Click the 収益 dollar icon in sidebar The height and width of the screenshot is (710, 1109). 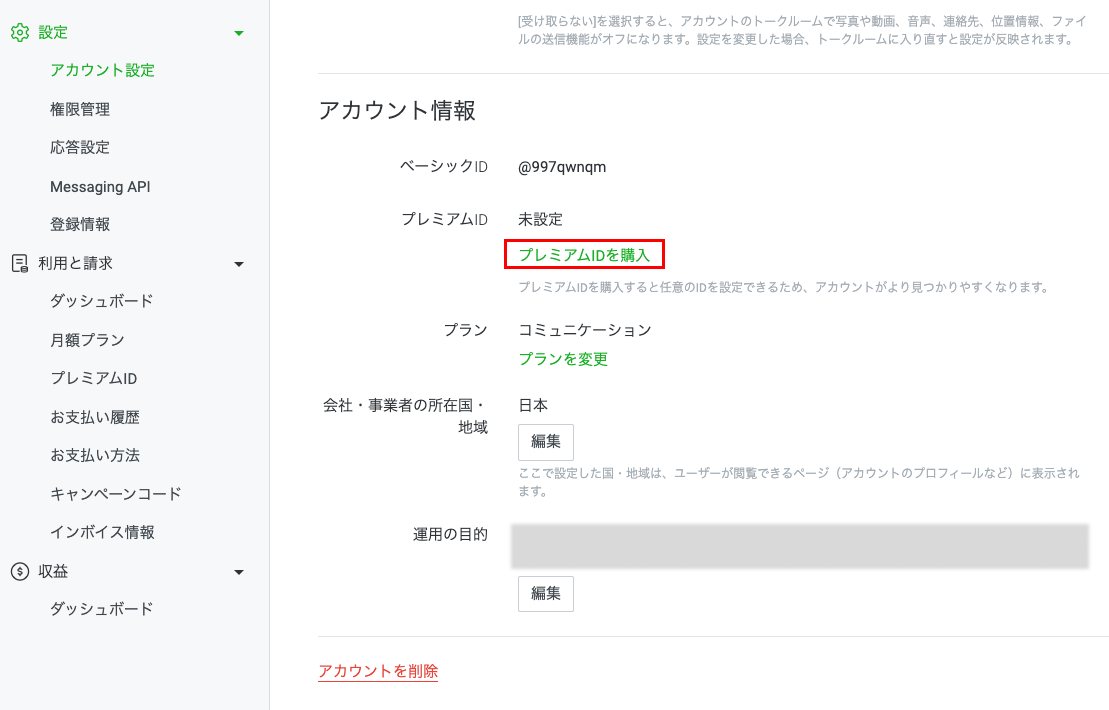point(19,571)
